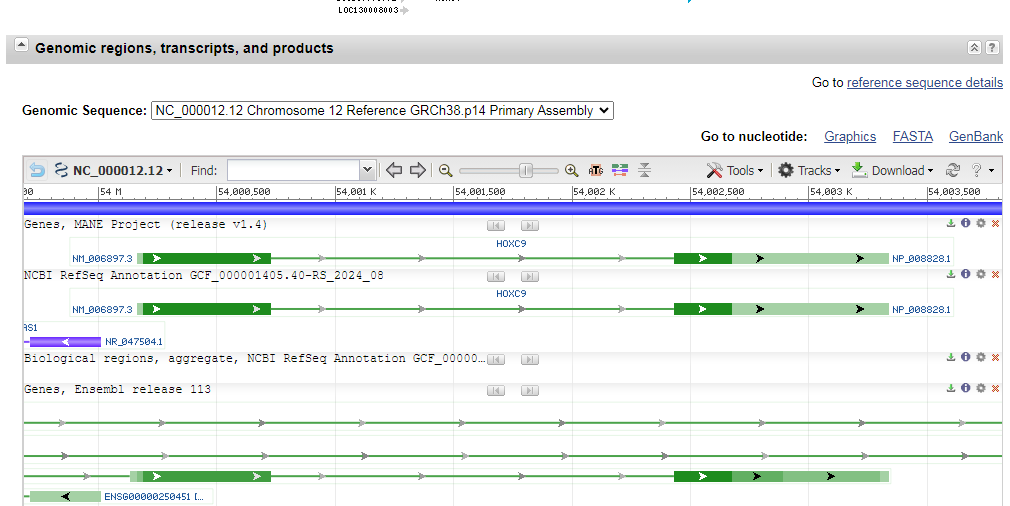Remove the MANE Project track
The width and height of the screenshot is (1010, 506).
(x=995, y=223)
